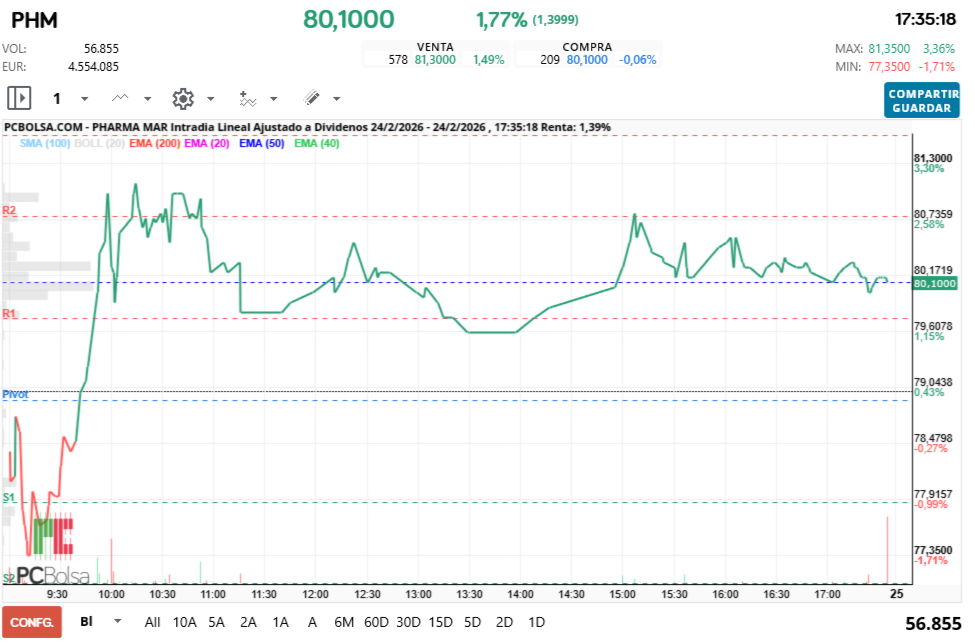Click the COMPARTIR GUARDAR button
The height and width of the screenshot is (643, 975).
[x=921, y=98]
